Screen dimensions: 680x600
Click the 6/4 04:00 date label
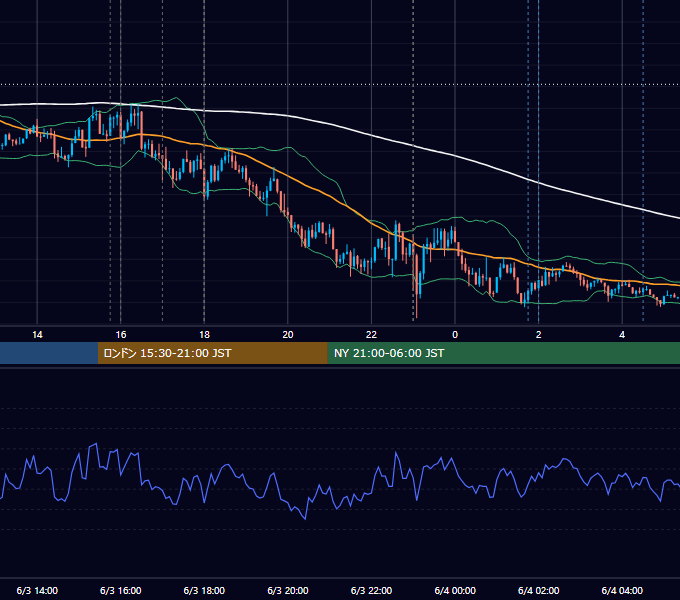click(x=622, y=590)
